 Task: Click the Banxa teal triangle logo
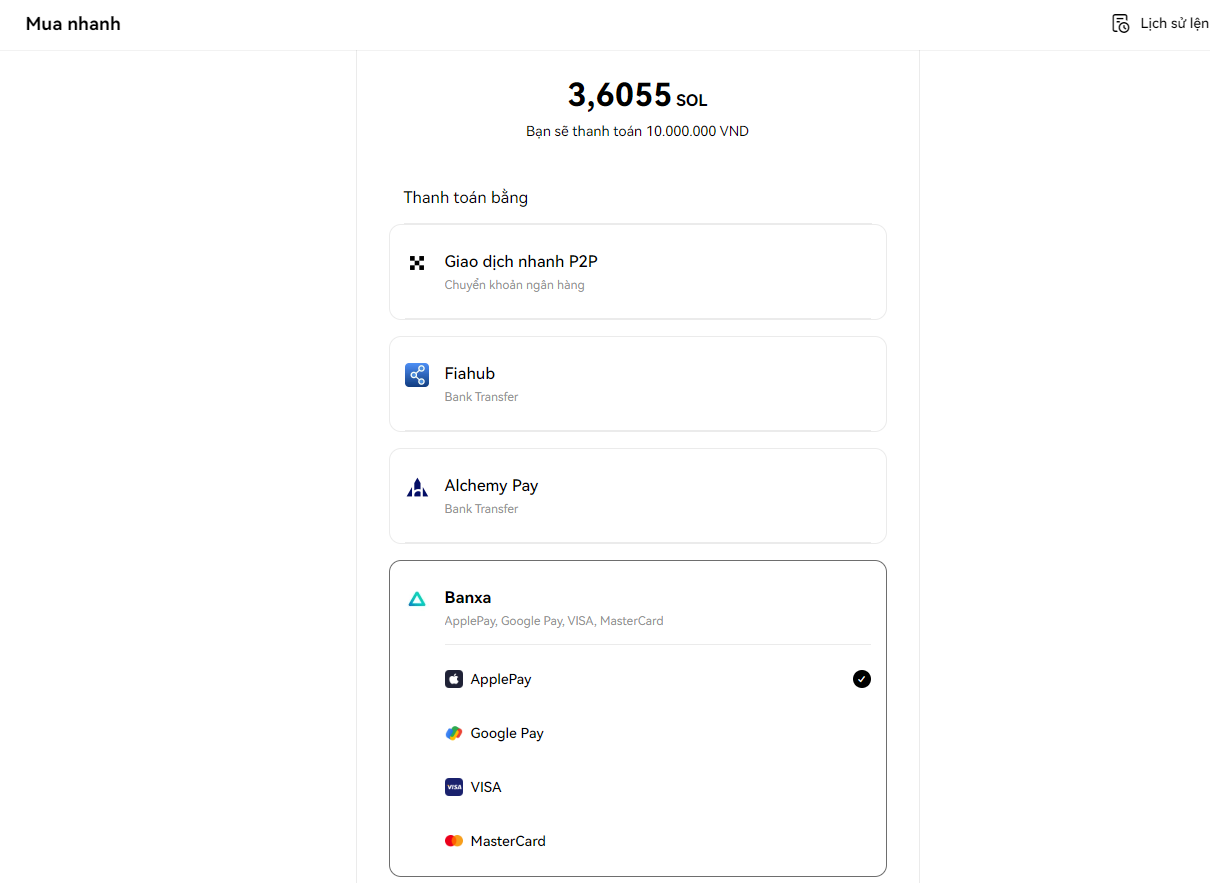click(x=417, y=599)
